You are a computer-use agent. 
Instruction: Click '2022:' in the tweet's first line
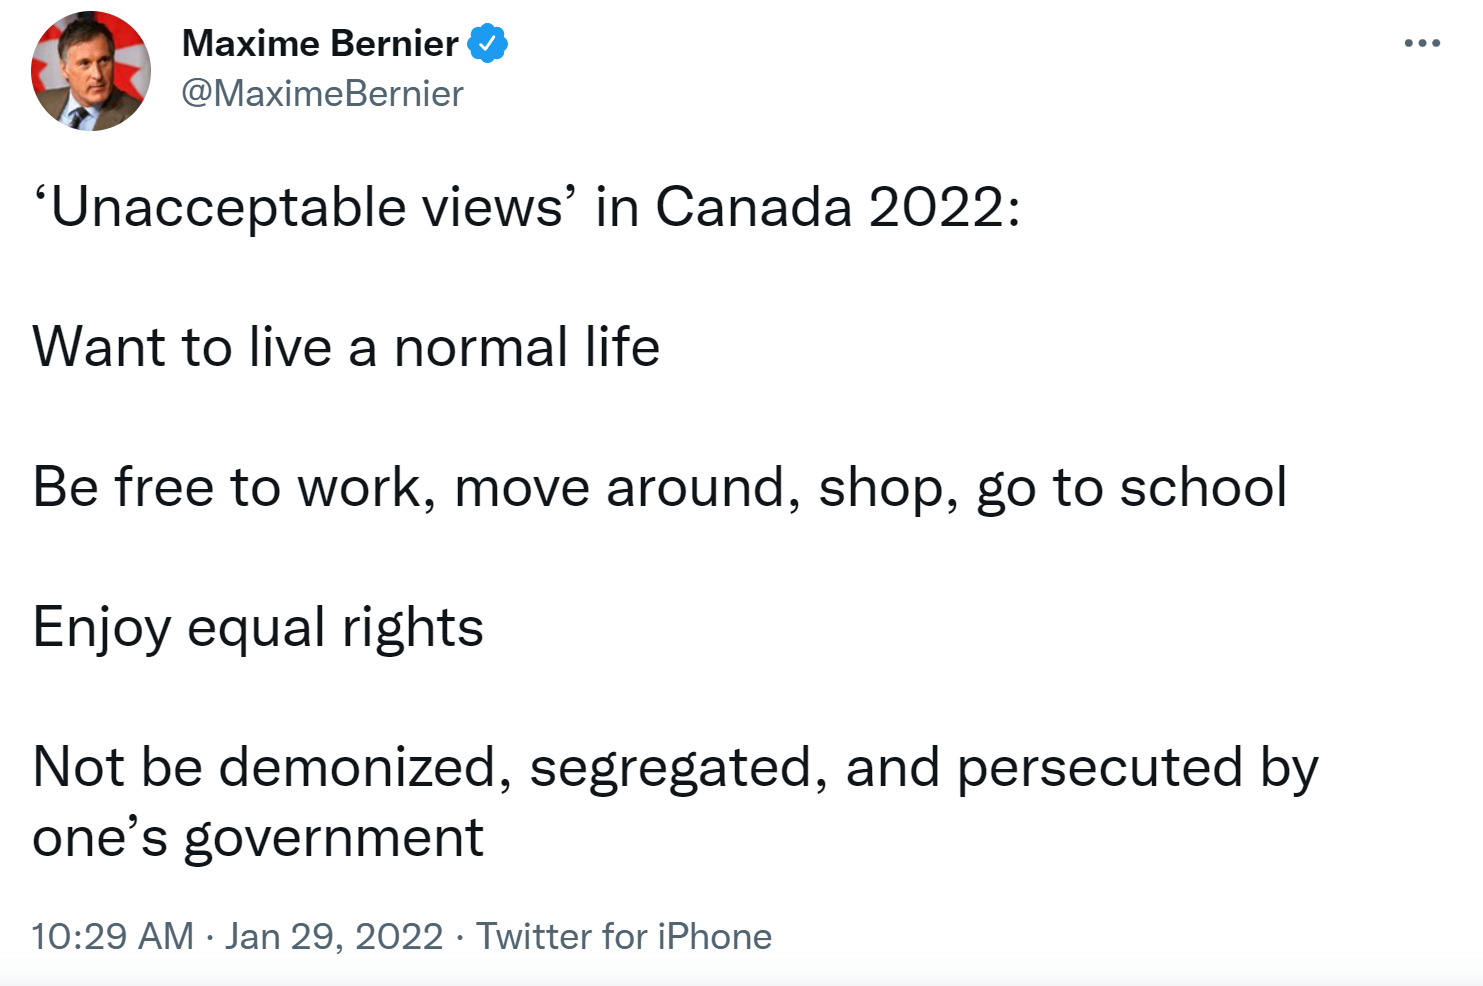click(x=944, y=208)
